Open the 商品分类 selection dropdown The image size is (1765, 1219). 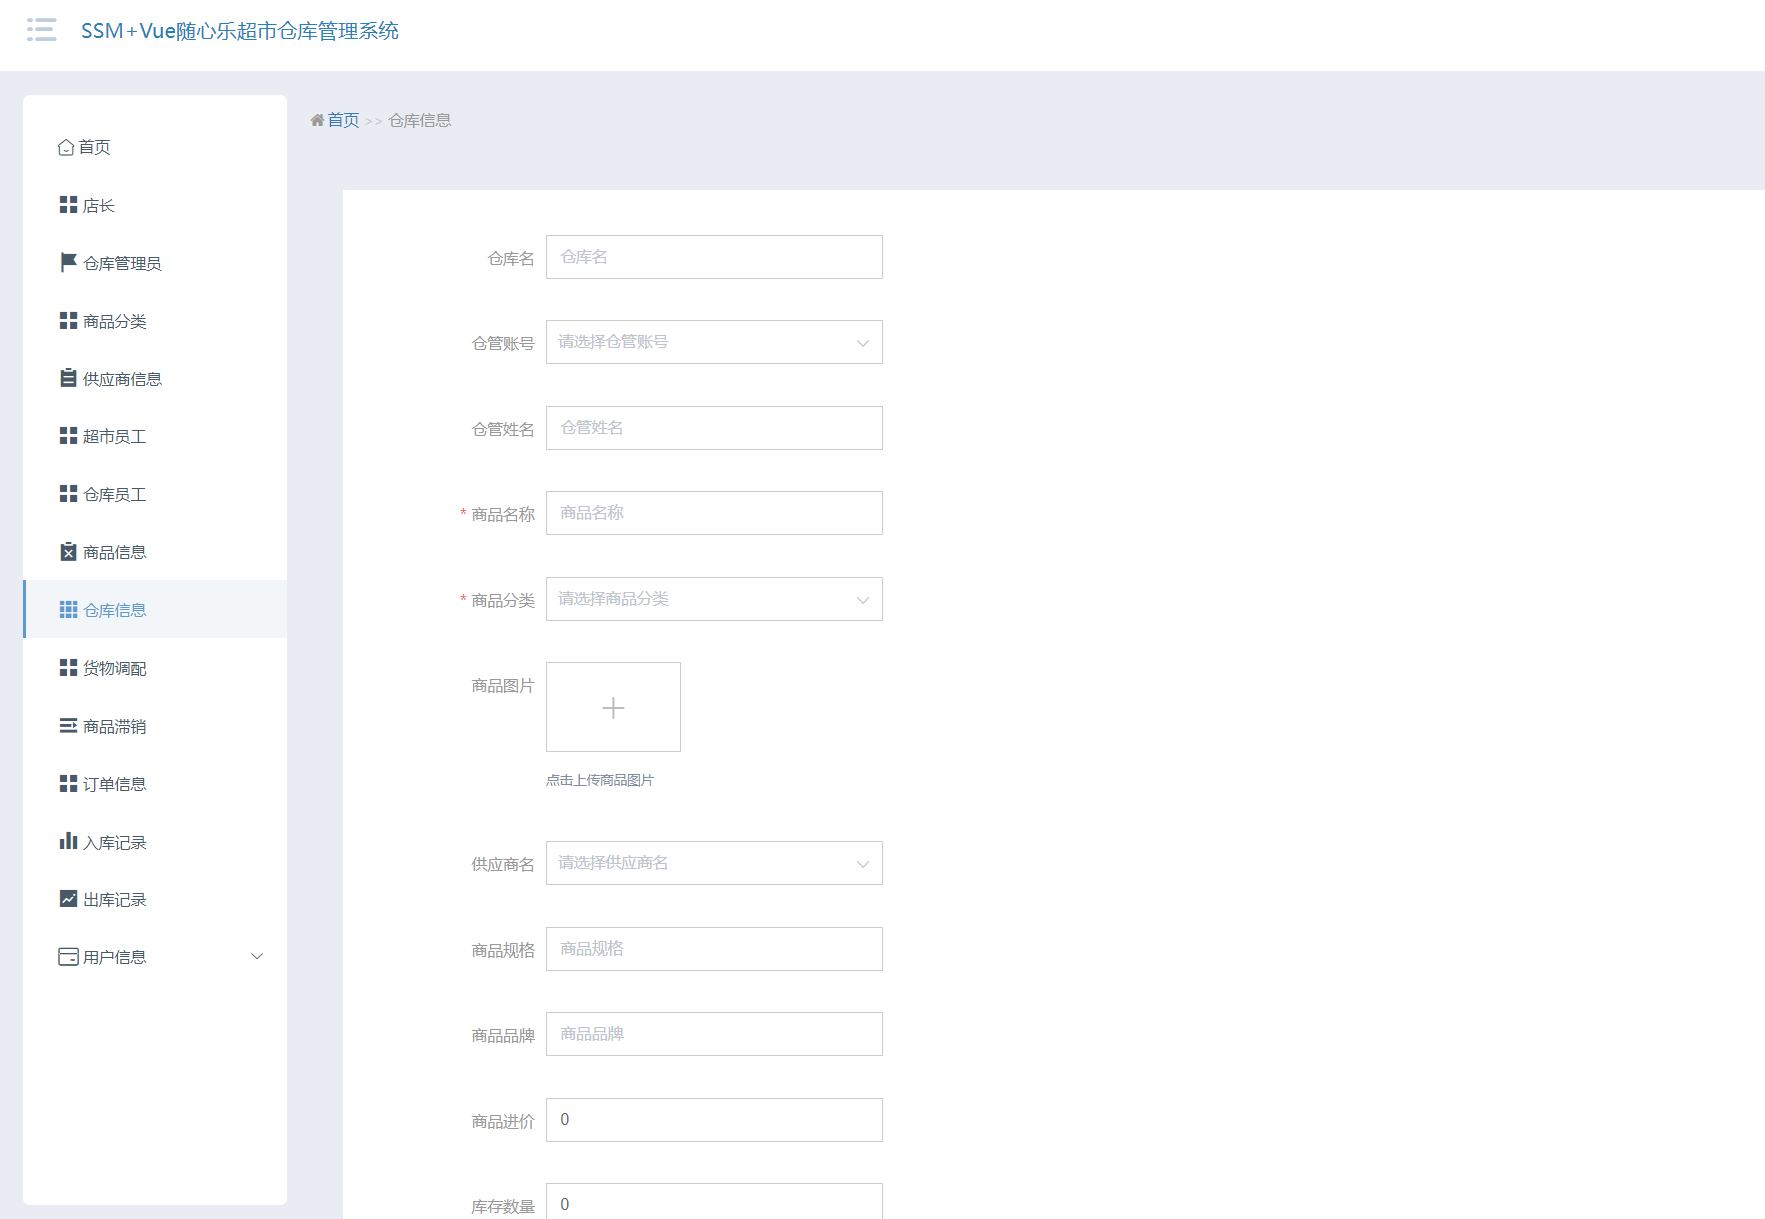(714, 599)
